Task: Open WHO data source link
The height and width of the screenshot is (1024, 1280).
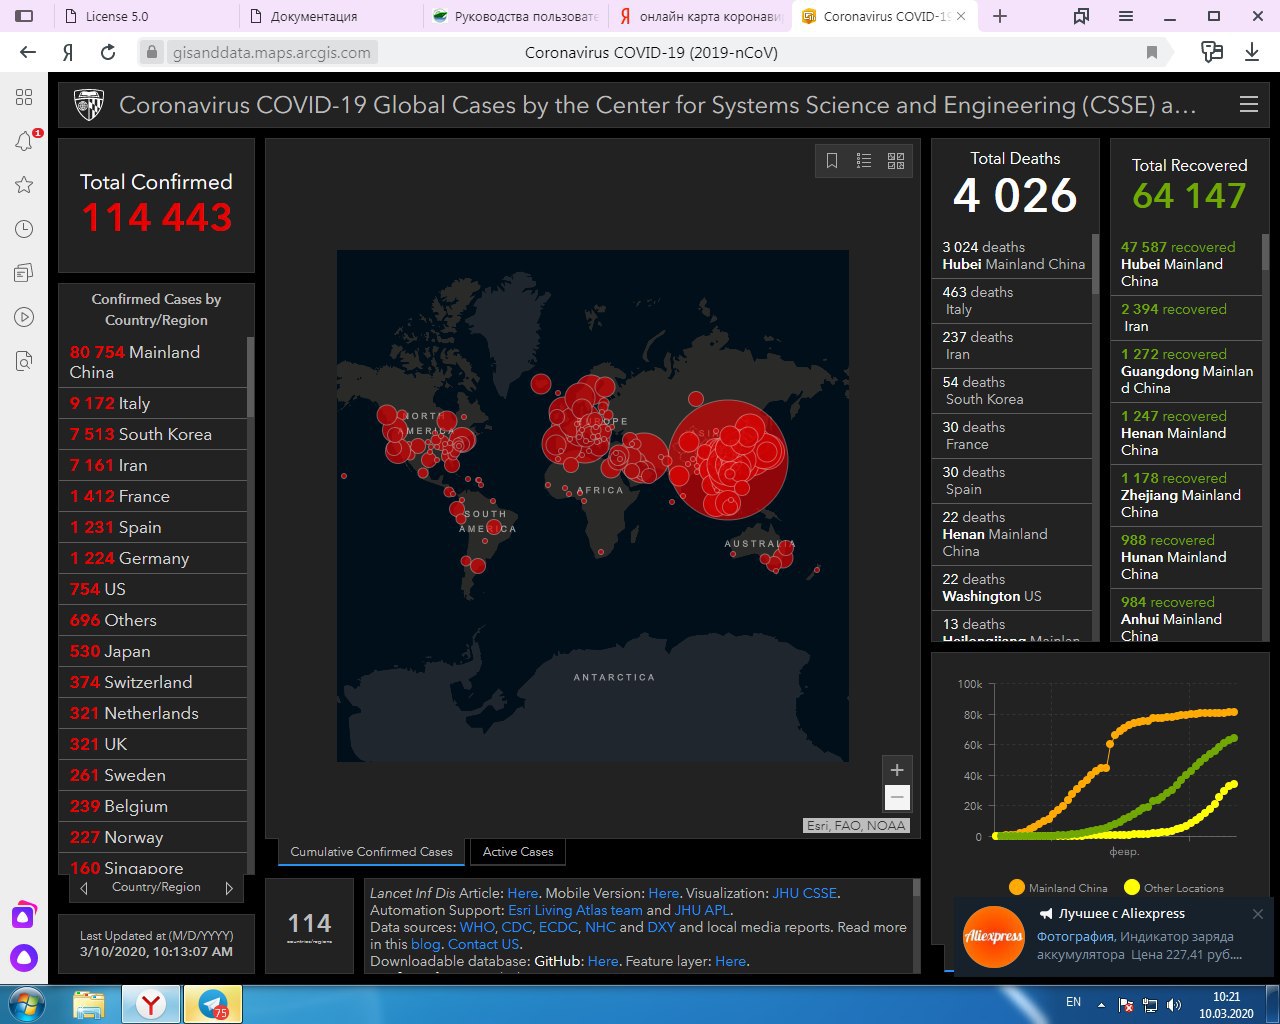Action: point(477,927)
